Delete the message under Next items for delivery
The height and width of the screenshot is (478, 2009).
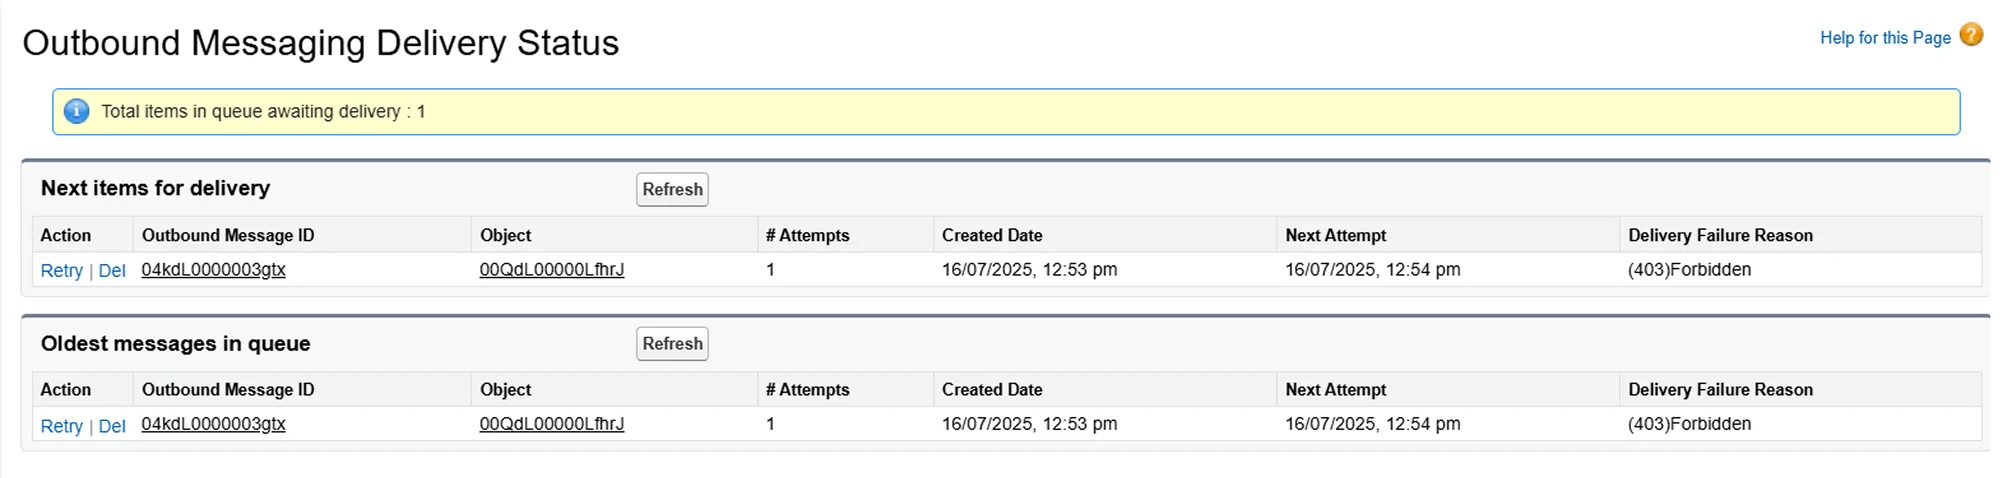pos(112,270)
